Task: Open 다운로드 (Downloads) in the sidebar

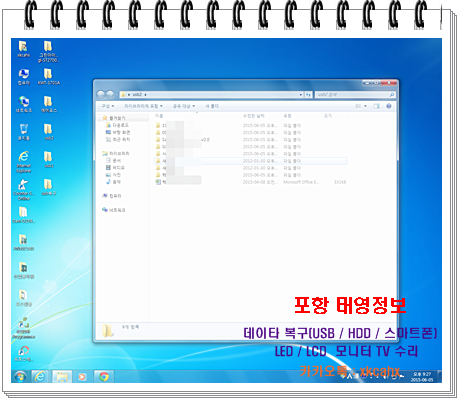Action: point(117,125)
